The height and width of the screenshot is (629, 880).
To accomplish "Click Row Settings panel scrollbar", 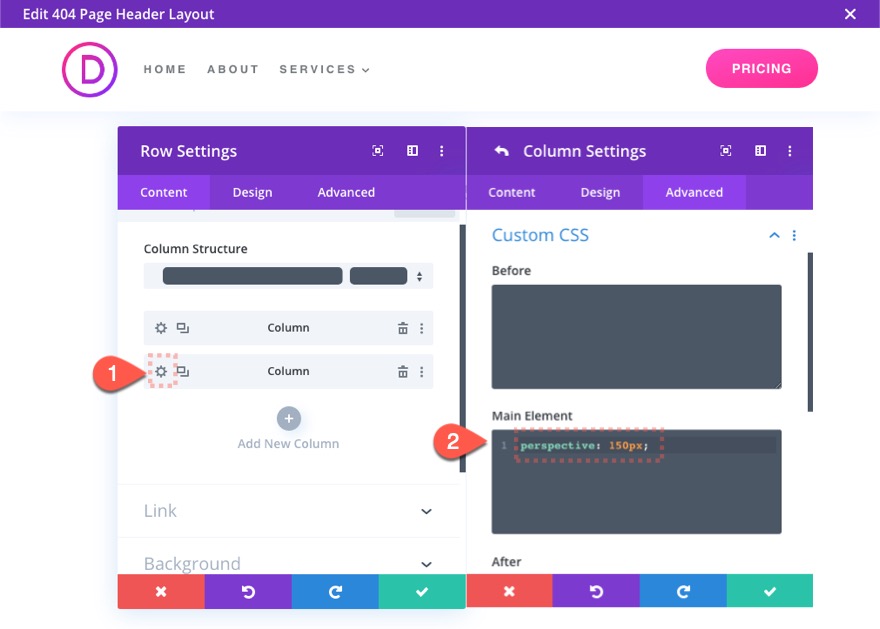I will pos(462,348).
